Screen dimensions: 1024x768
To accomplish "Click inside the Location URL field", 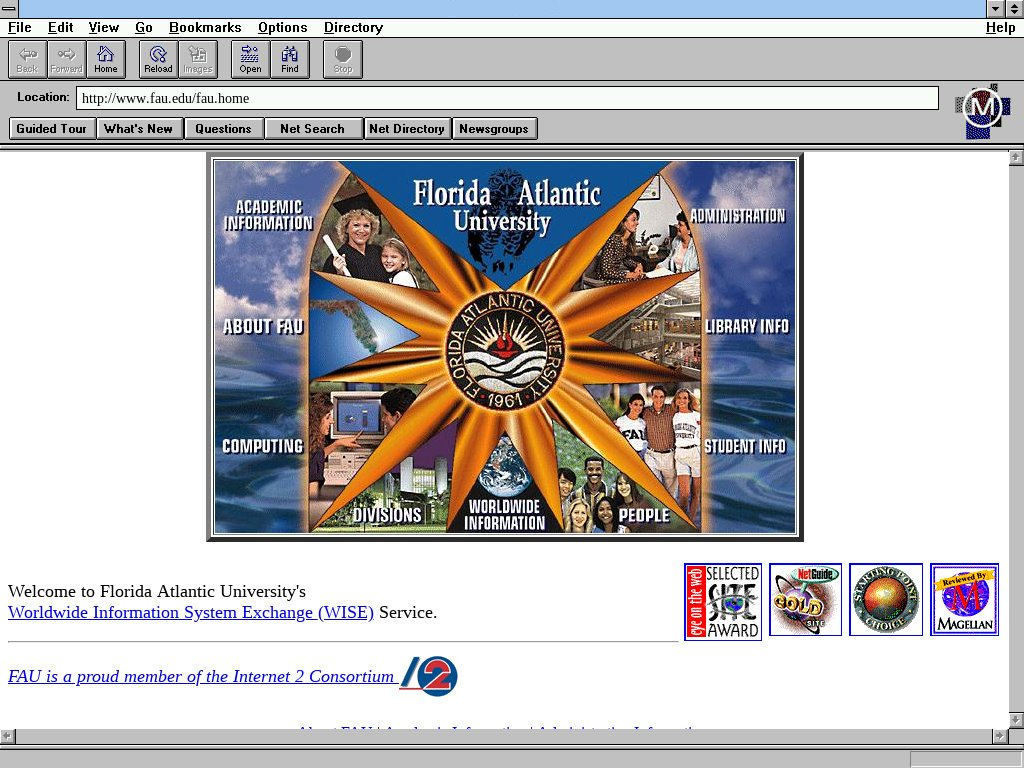I will click(507, 98).
